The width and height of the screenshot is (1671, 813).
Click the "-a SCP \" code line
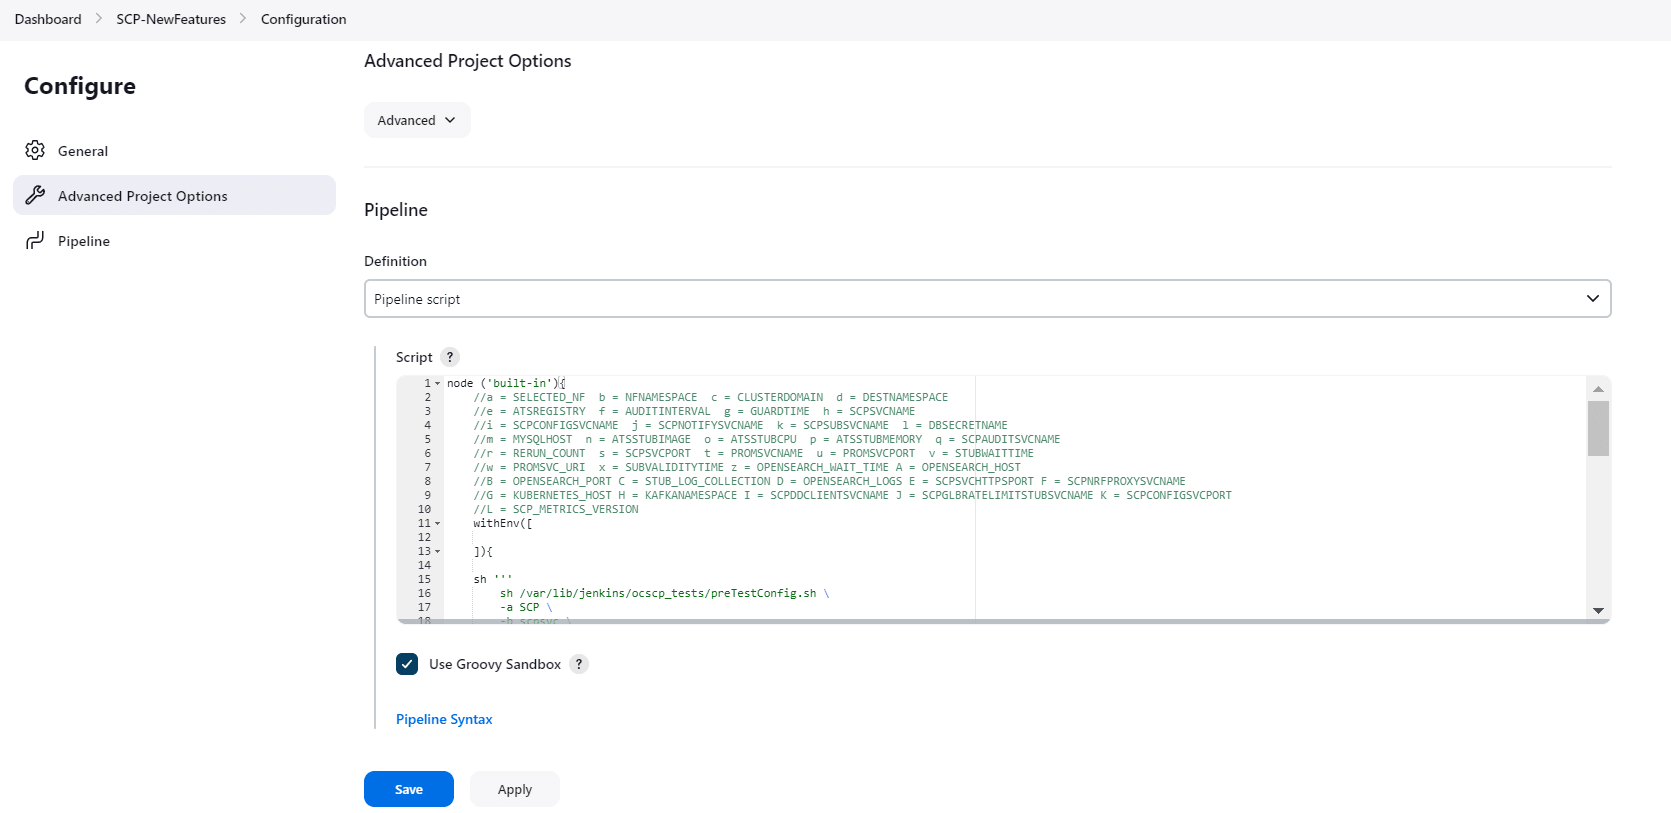[526, 607]
